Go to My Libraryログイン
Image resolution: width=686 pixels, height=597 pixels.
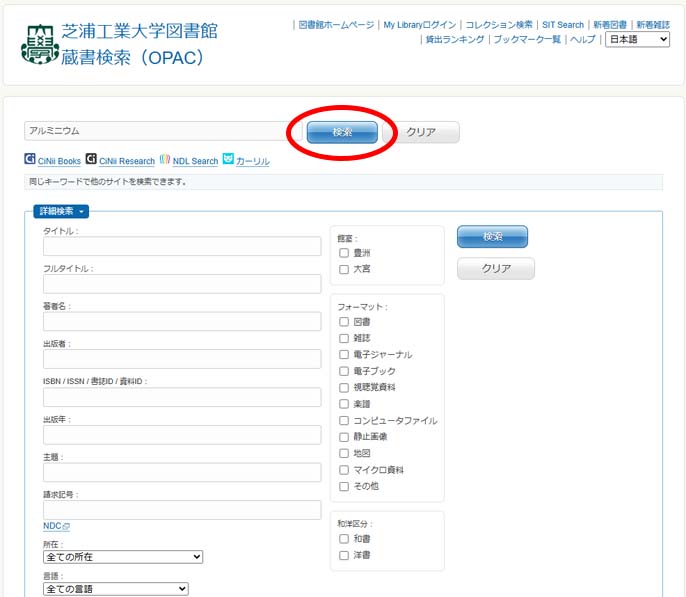[x=419, y=24]
